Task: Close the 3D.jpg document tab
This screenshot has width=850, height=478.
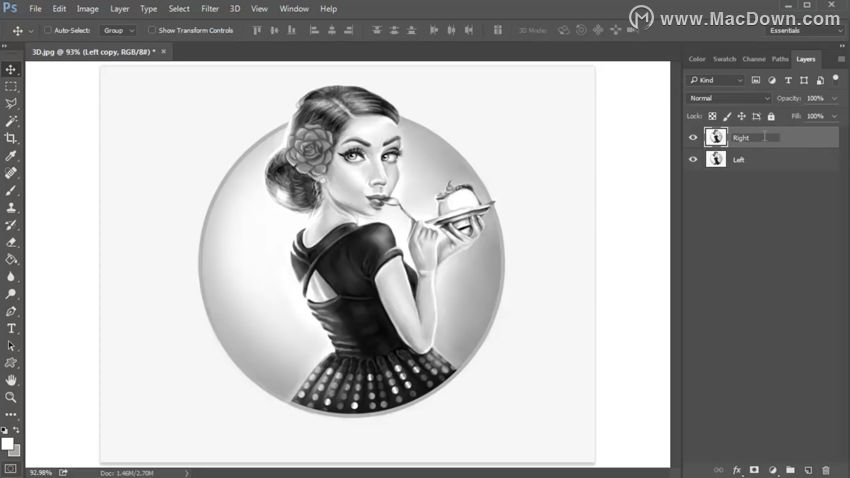Action: coord(163,51)
